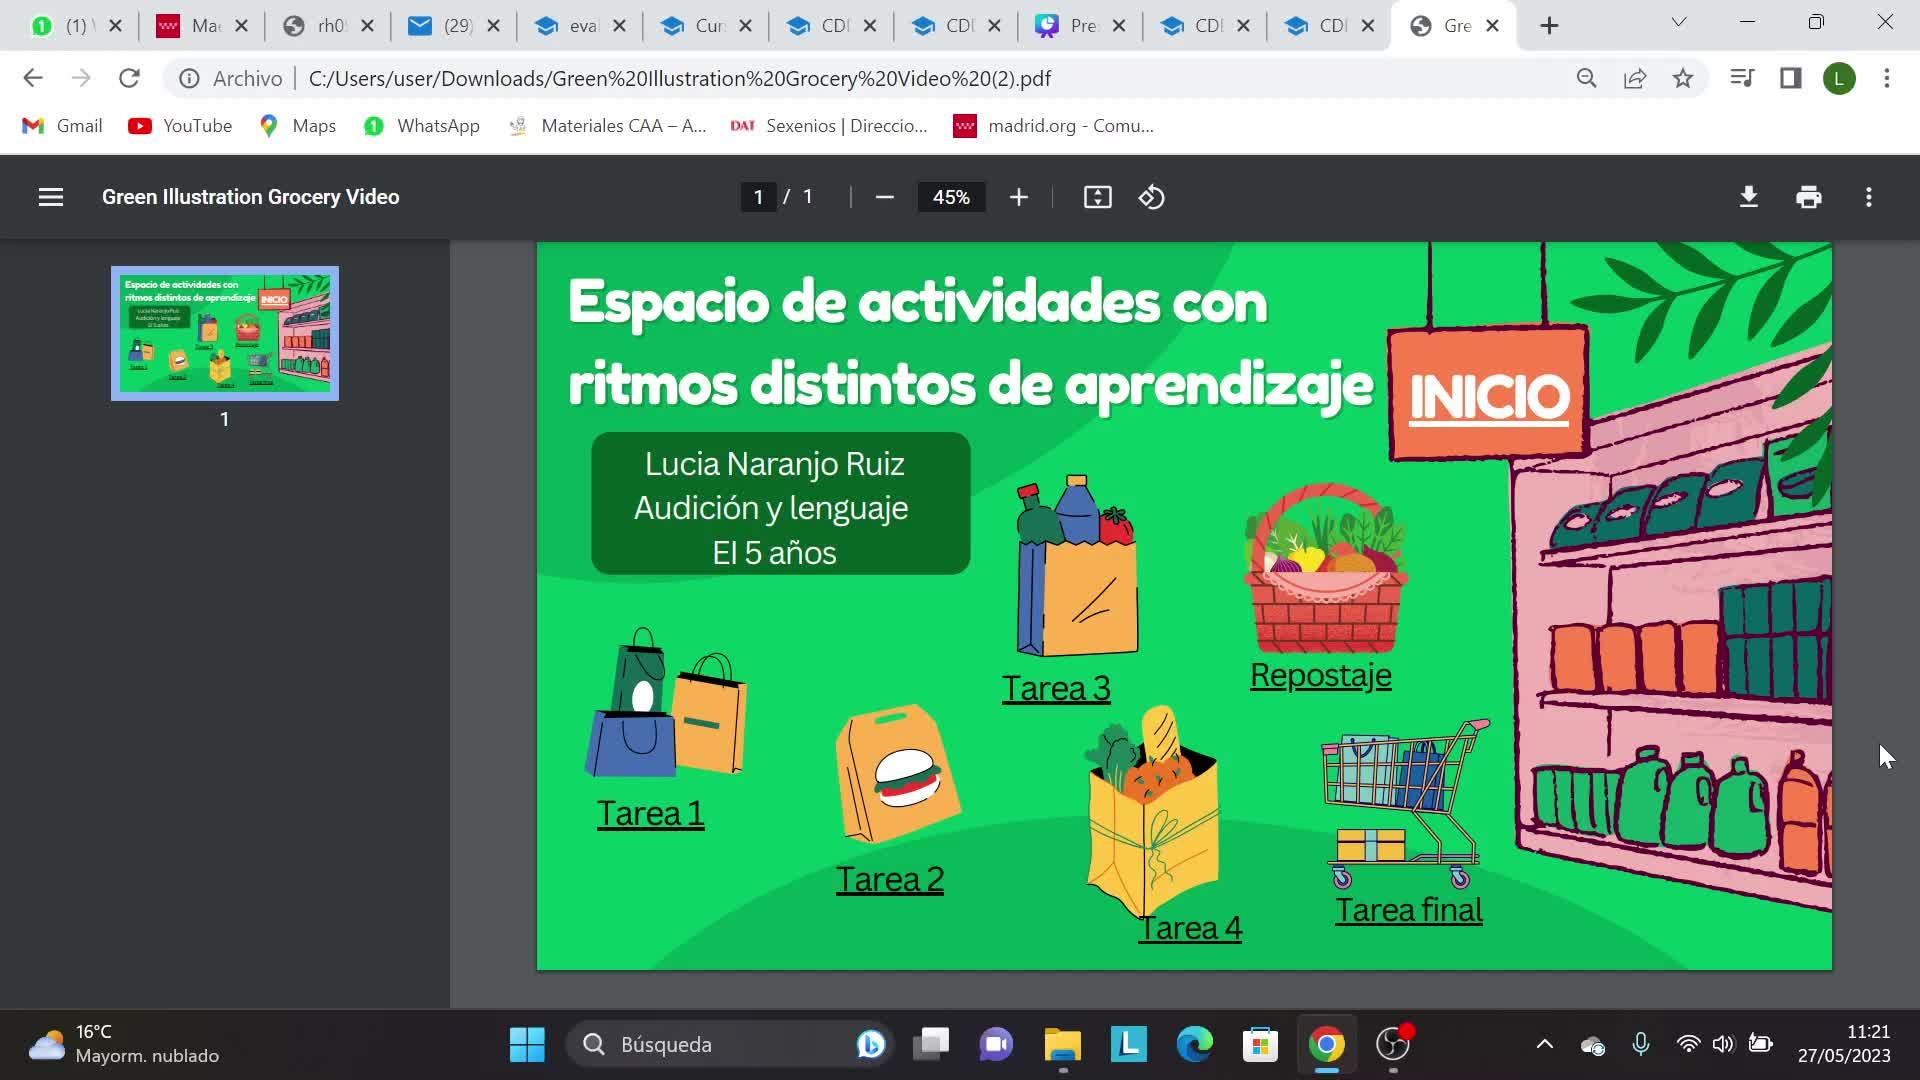Zoom in with the plus icon
This screenshot has width=1920, height=1080.
click(1018, 197)
